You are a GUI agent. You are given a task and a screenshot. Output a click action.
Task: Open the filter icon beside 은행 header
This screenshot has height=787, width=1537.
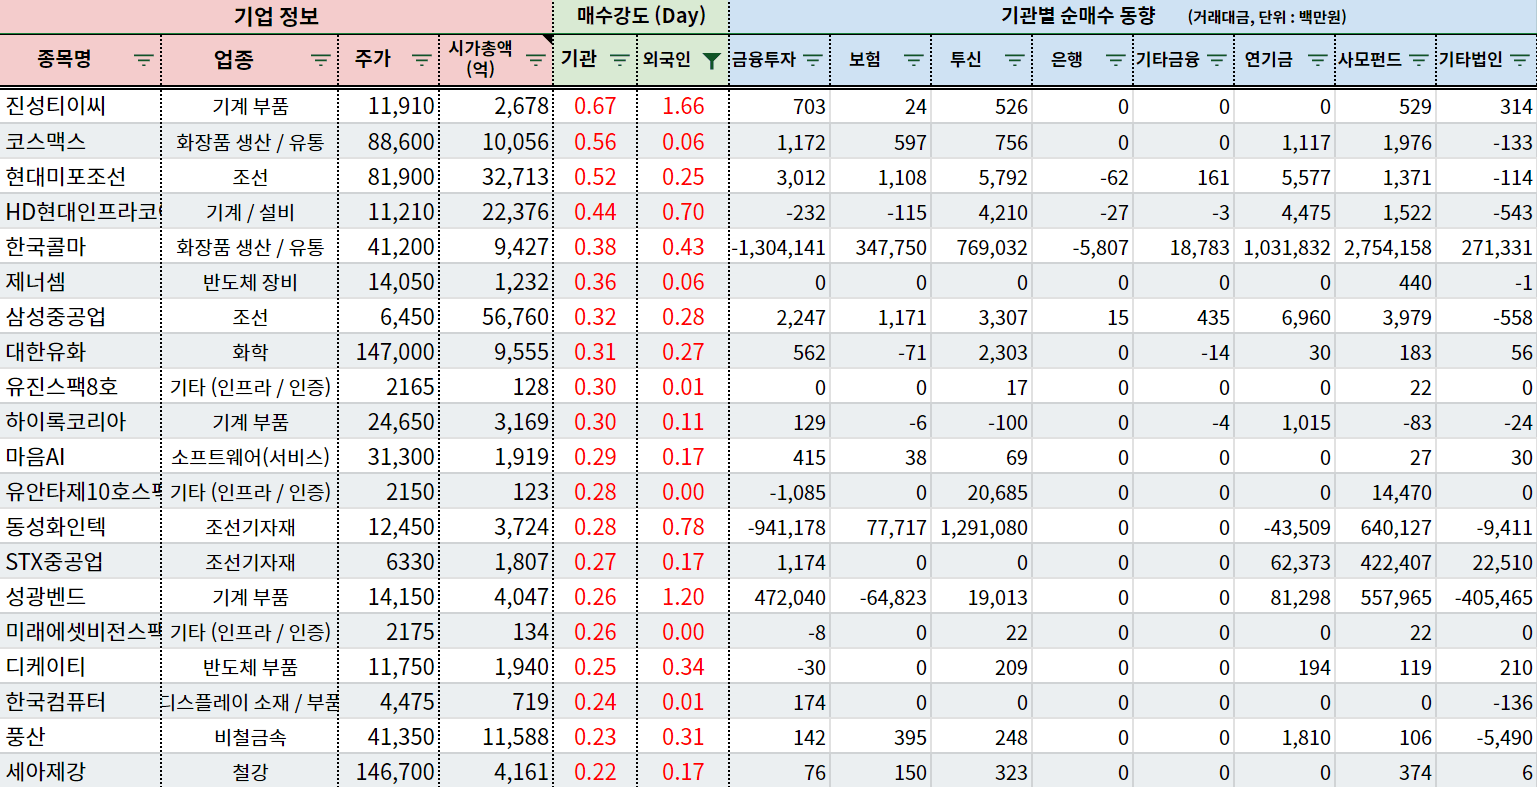pyautogui.click(x=1115, y=60)
